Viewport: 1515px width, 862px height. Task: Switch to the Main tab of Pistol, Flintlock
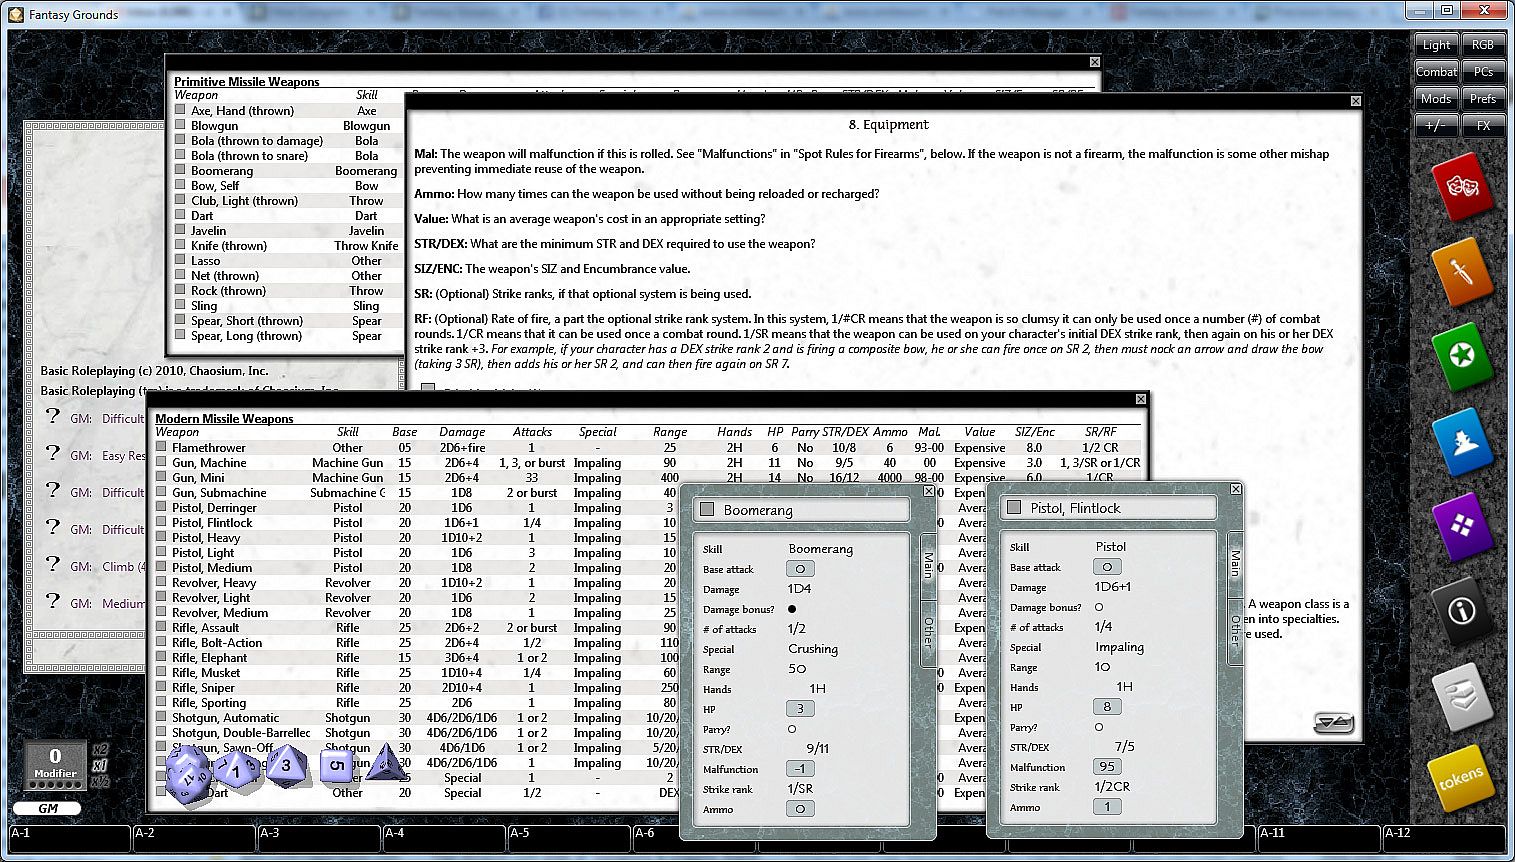(x=1235, y=563)
